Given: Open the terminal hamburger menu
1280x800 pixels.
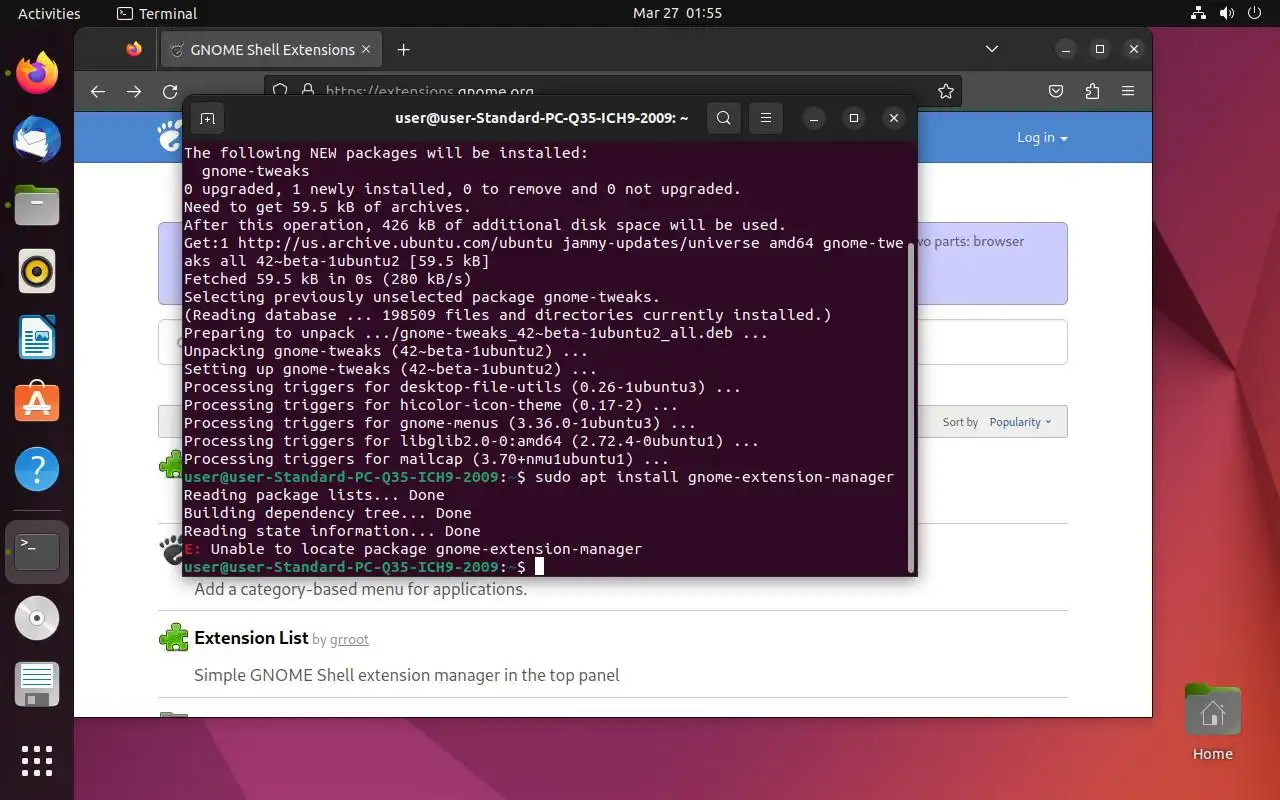Looking at the screenshot, I should [x=766, y=118].
